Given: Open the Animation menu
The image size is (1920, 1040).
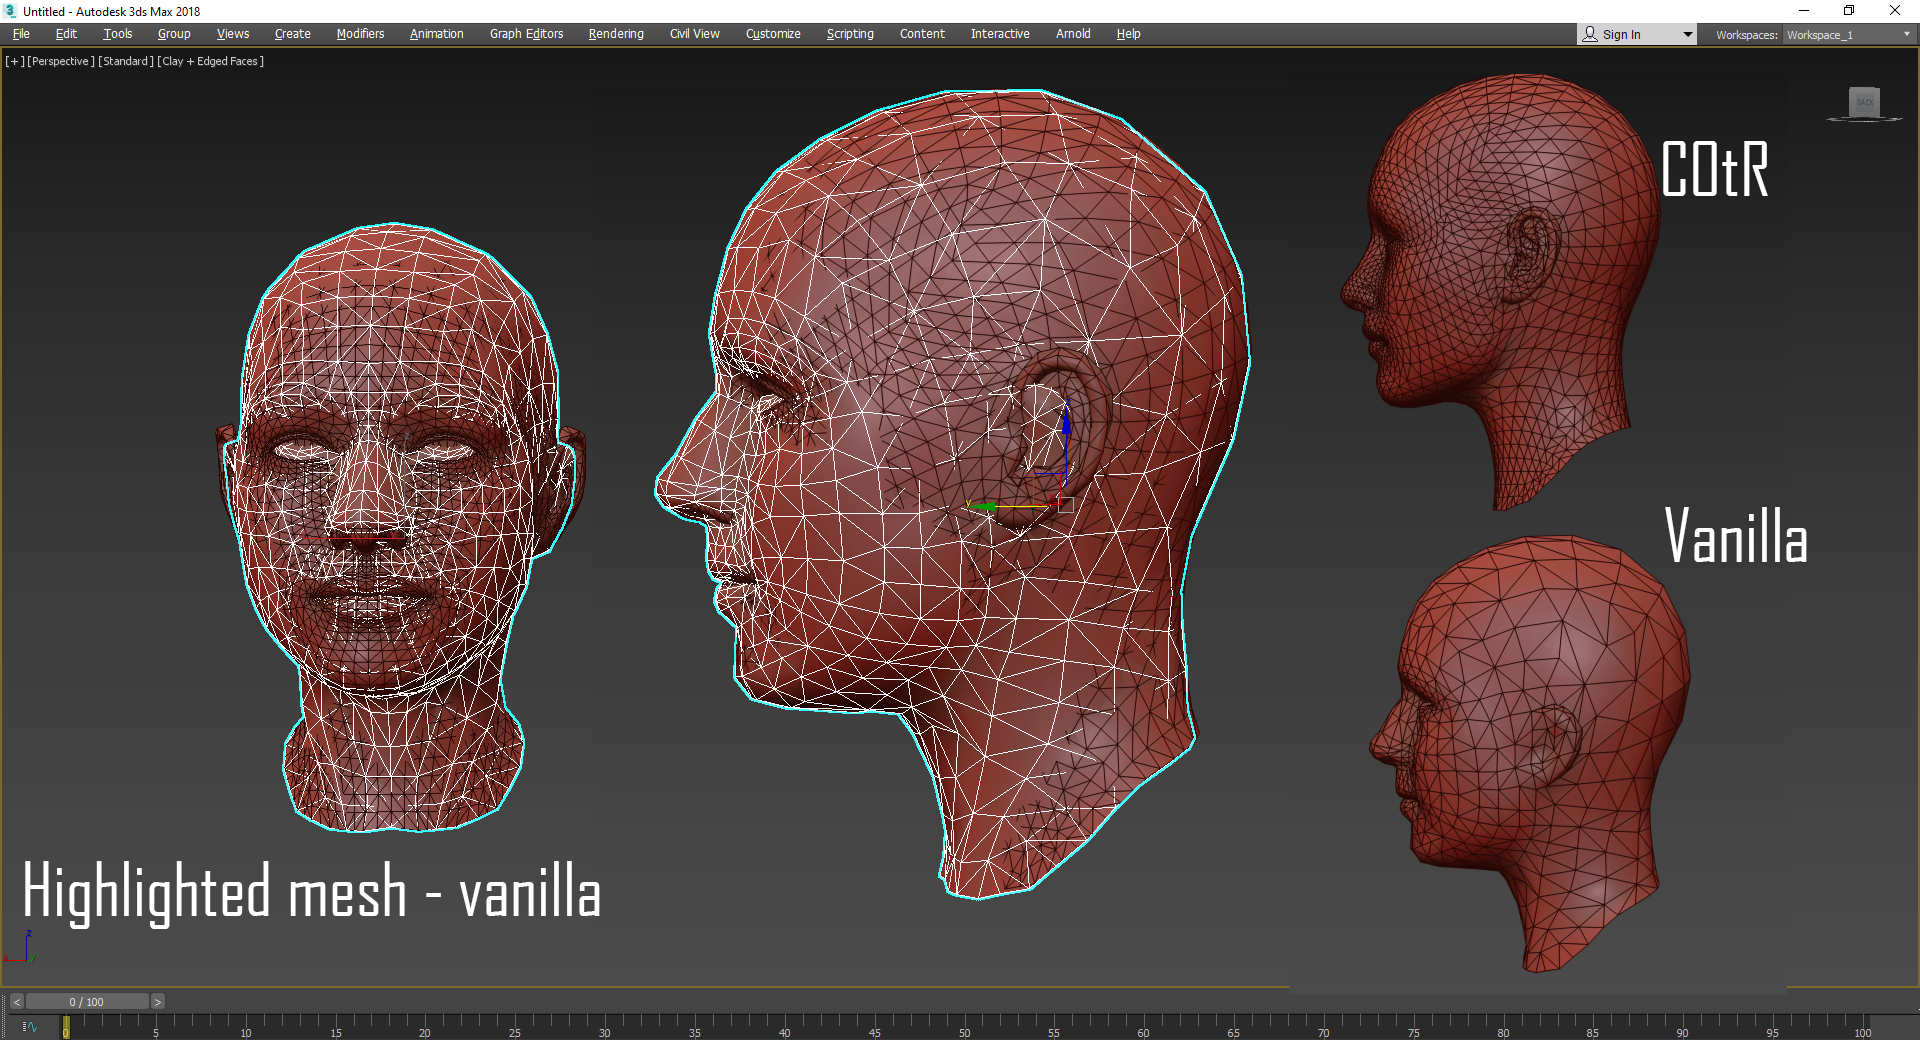Looking at the screenshot, I should (436, 34).
